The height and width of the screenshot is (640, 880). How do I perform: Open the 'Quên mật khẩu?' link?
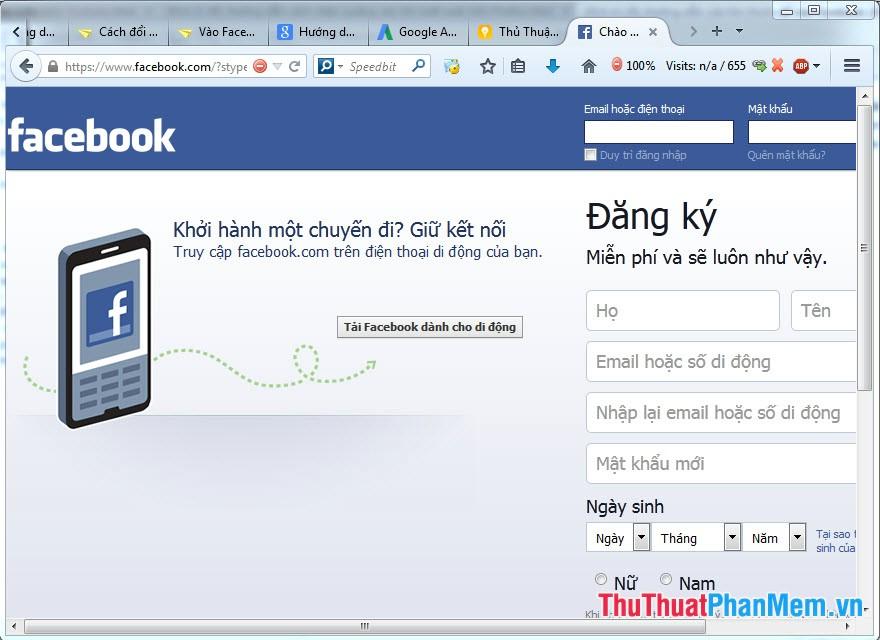coord(786,155)
